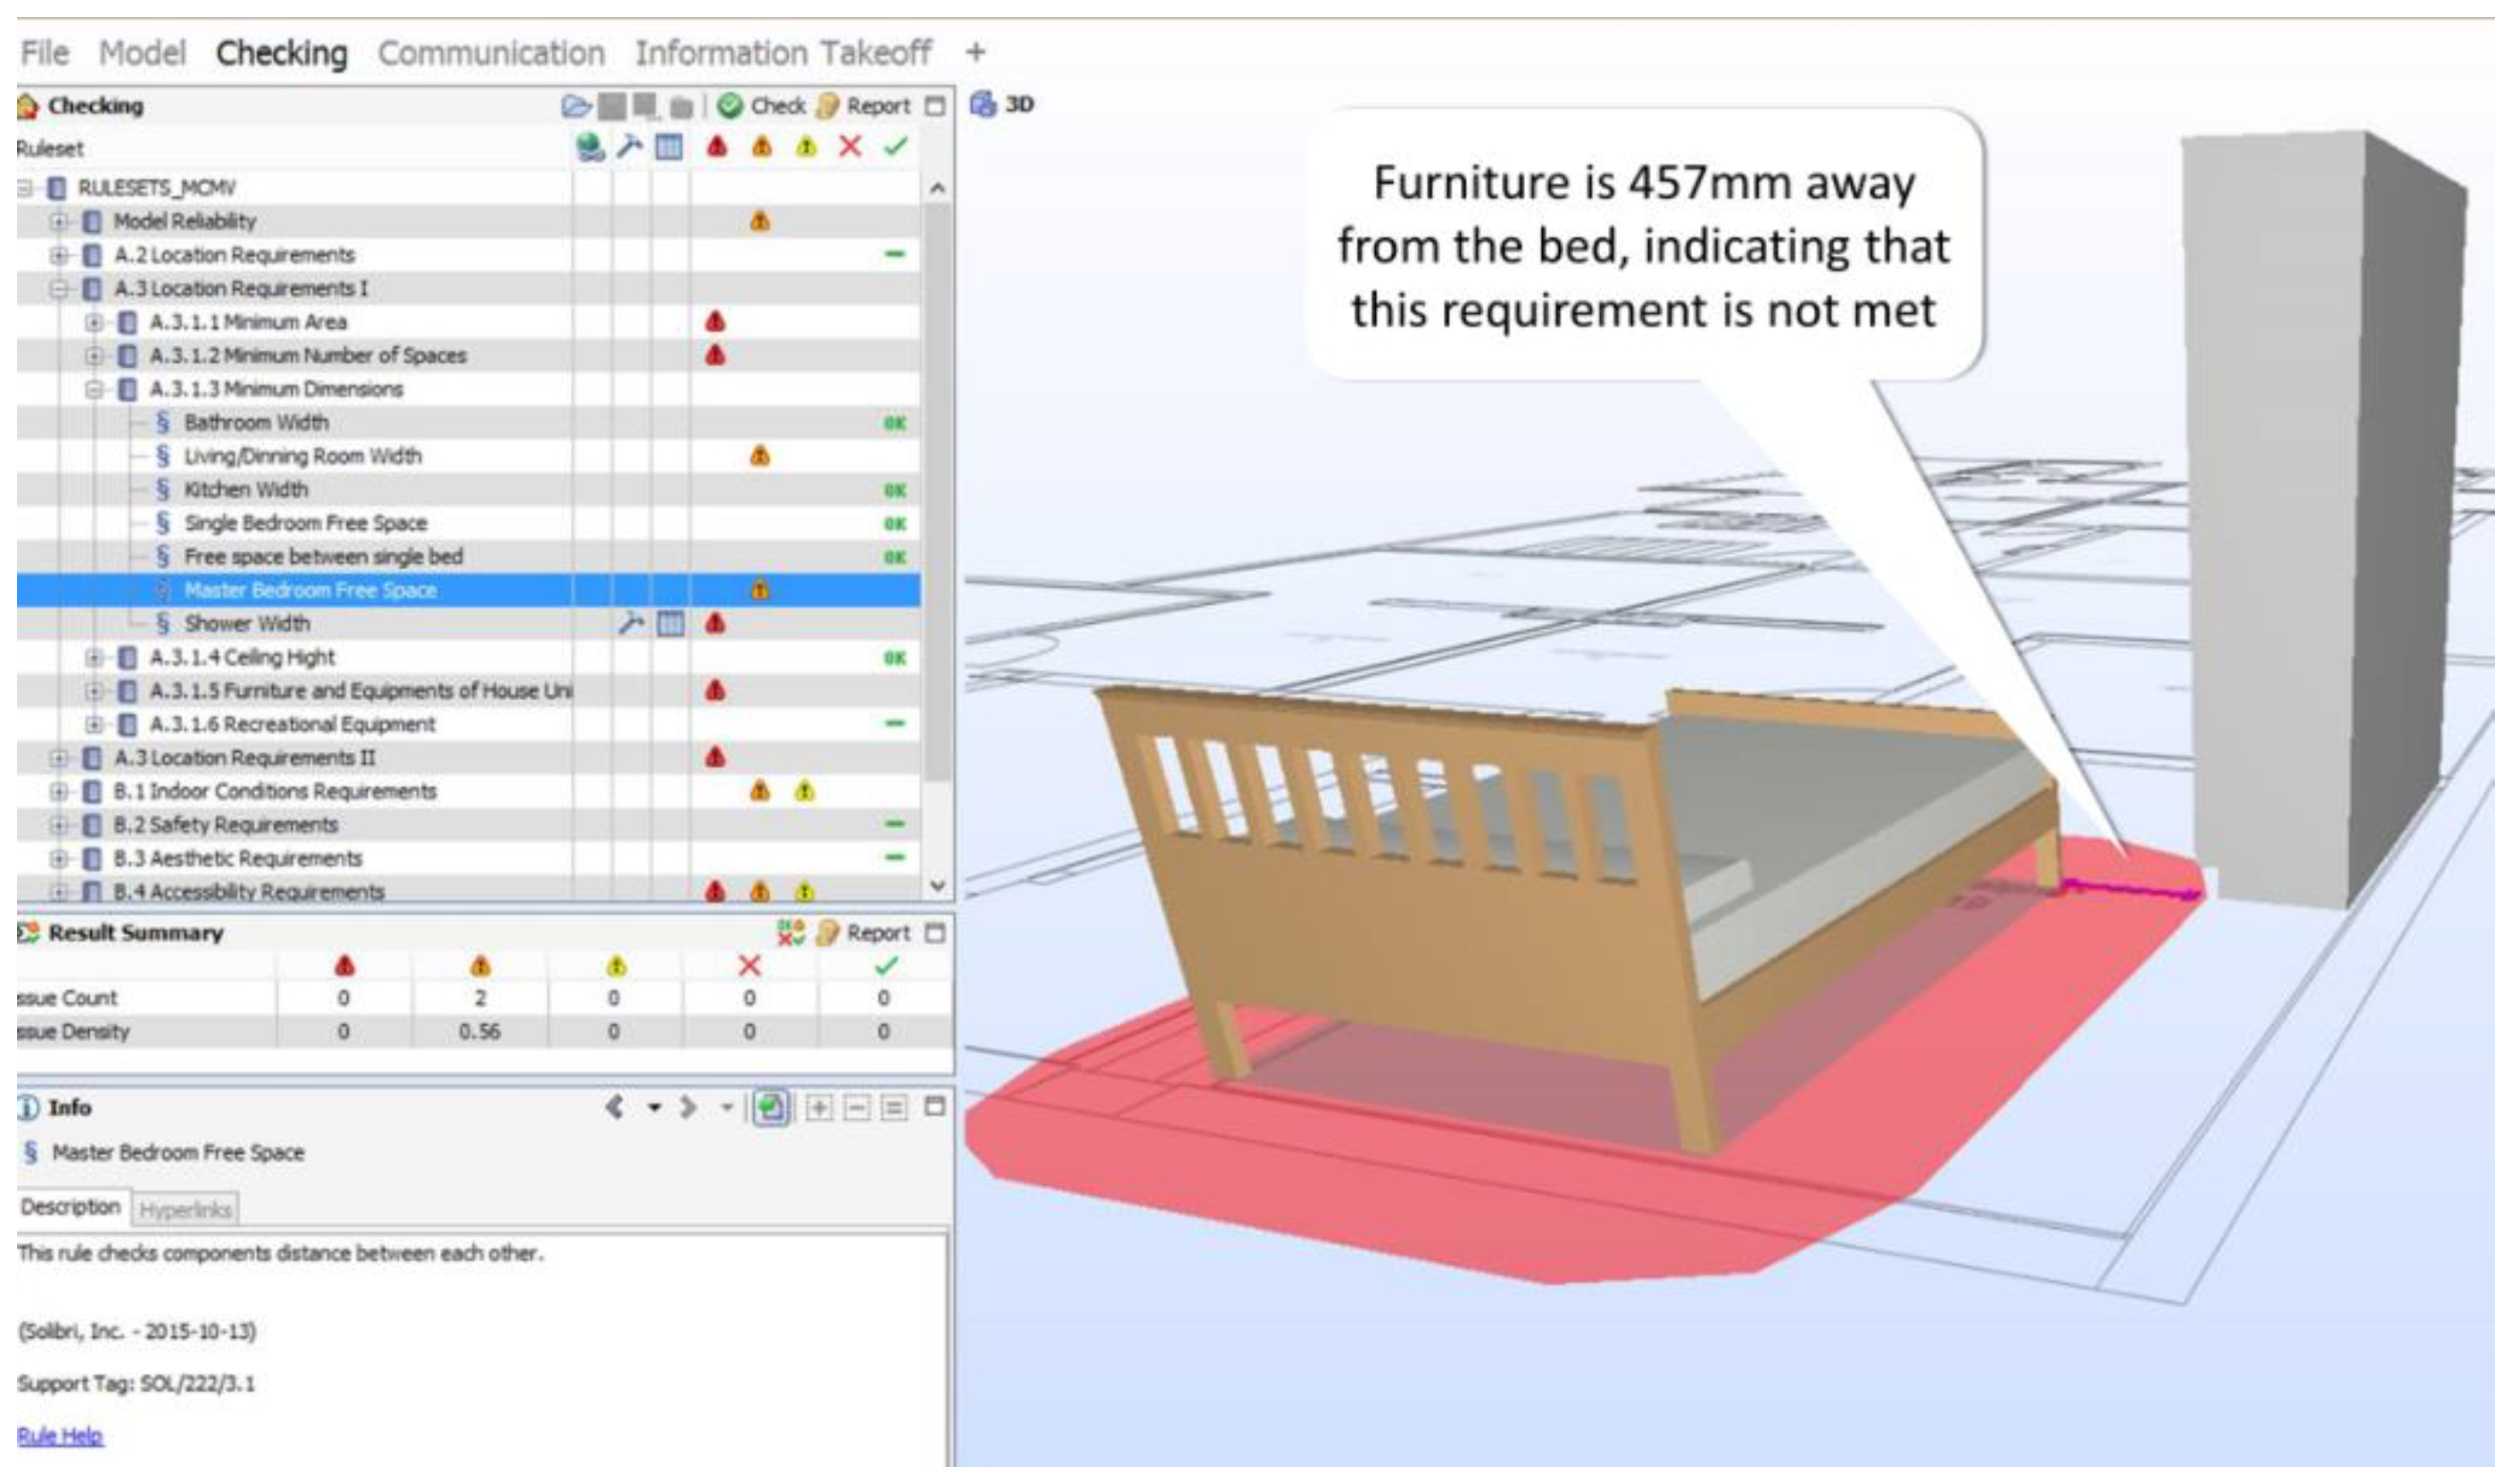
Task: Open Report in the Checking panel
Action: 864,106
